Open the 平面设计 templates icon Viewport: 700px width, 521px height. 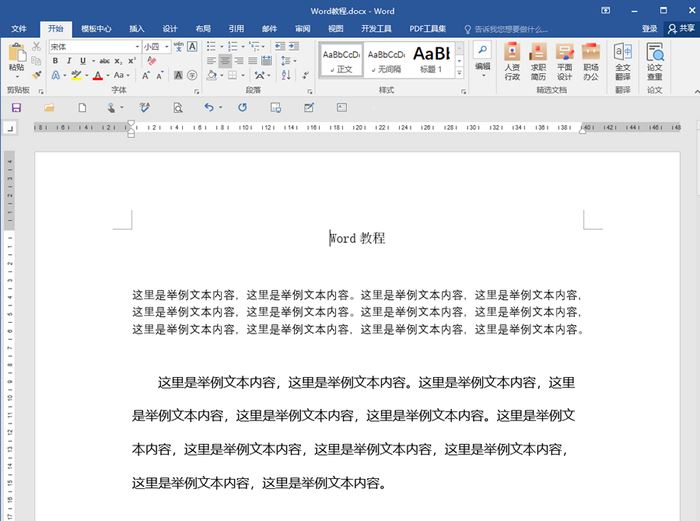click(x=564, y=62)
